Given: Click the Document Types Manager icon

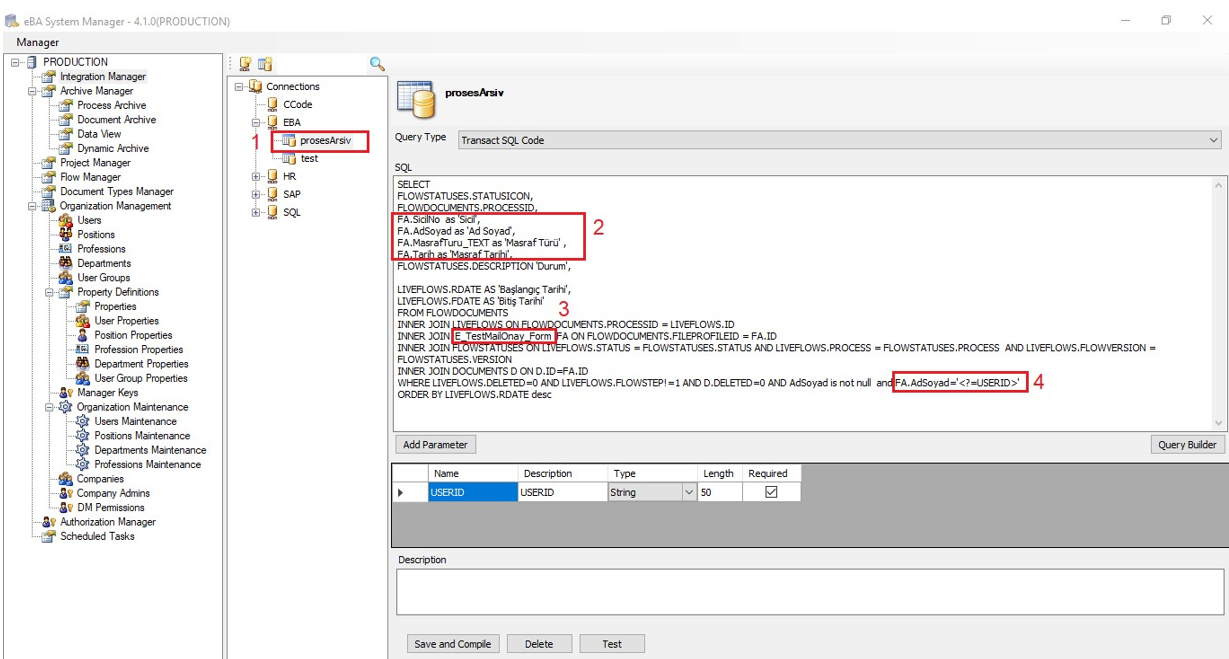Looking at the screenshot, I should coord(48,191).
